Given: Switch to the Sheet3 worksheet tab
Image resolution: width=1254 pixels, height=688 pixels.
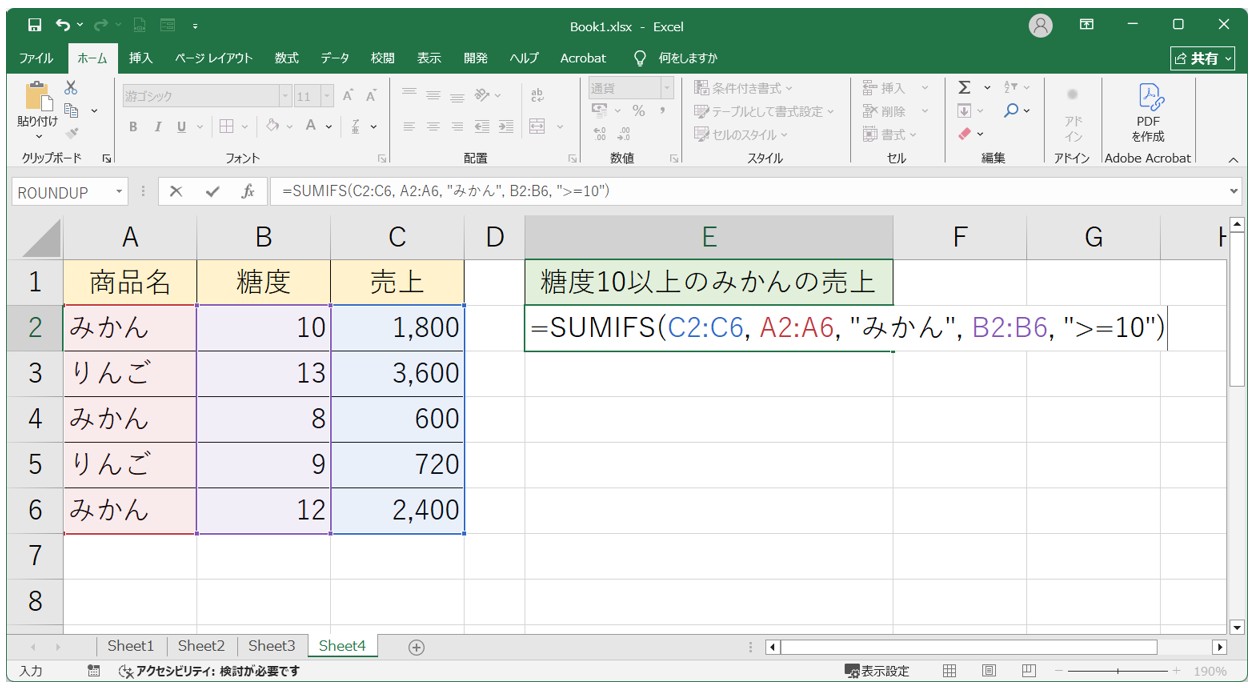Looking at the screenshot, I should 272,646.
